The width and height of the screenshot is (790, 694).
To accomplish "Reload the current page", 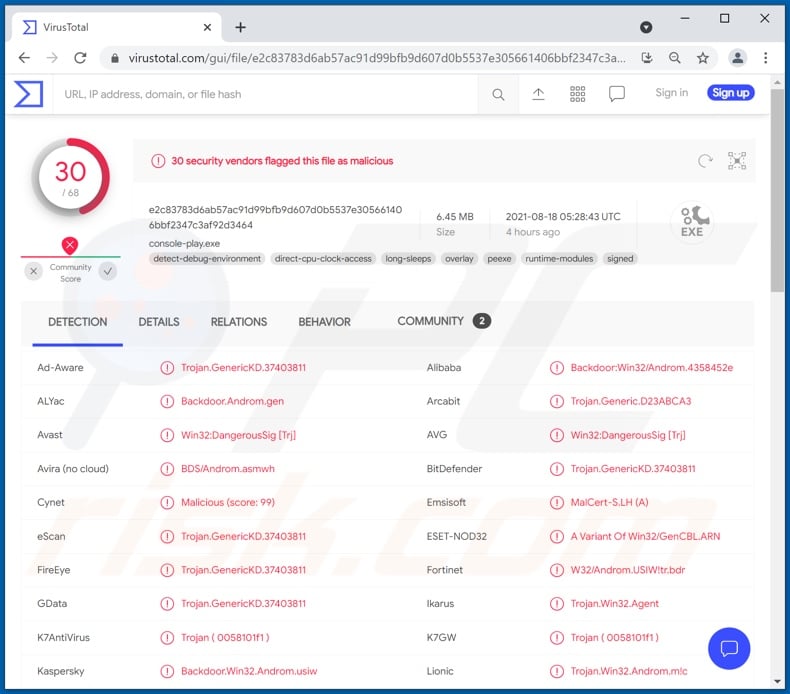I will point(80,58).
